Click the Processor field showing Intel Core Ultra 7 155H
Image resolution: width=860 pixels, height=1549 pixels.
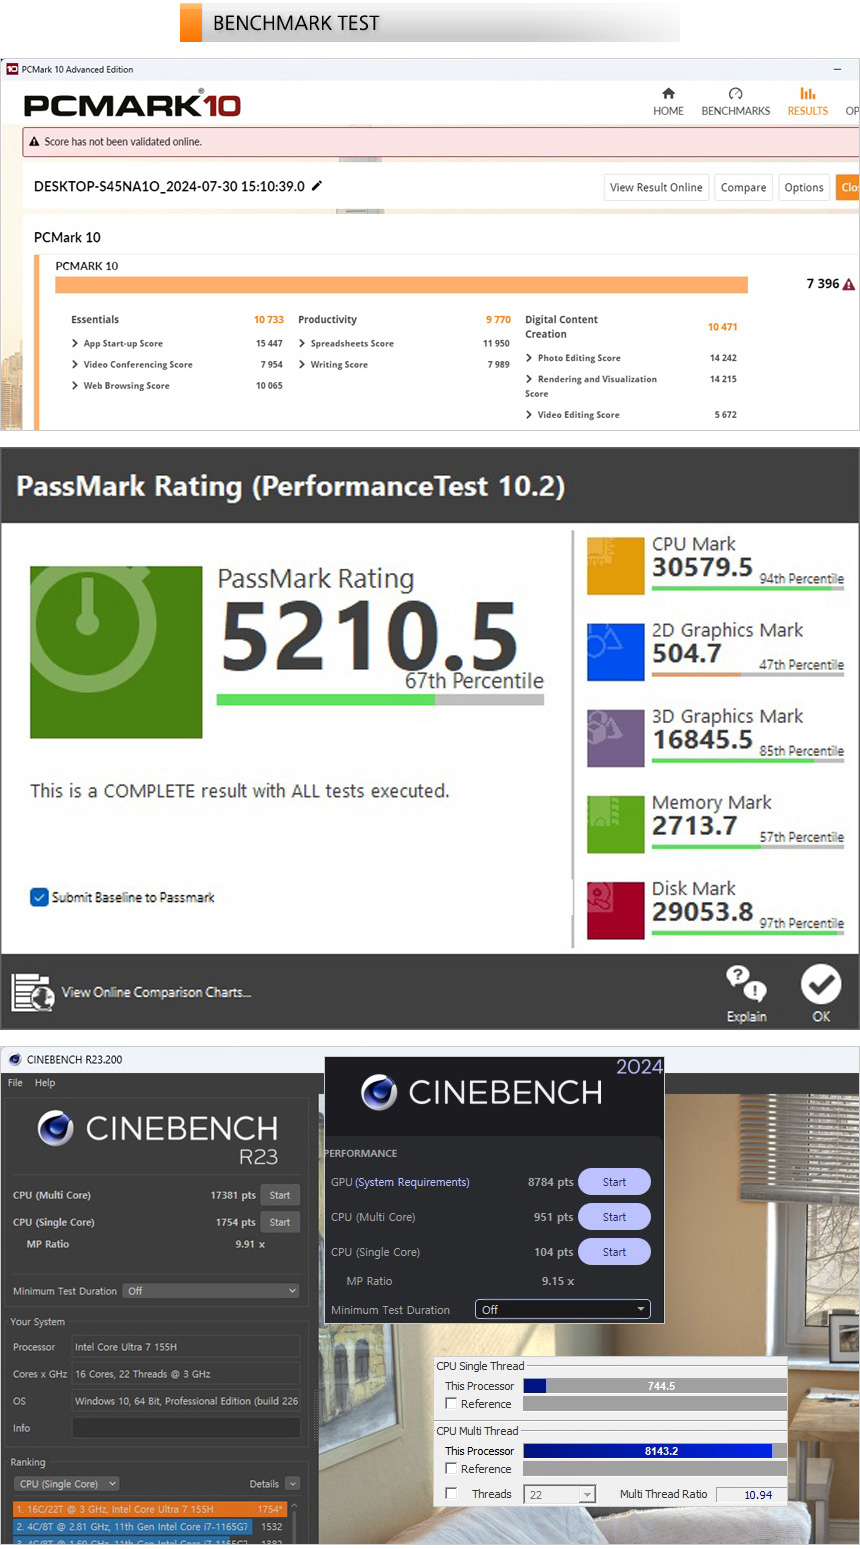186,1347
